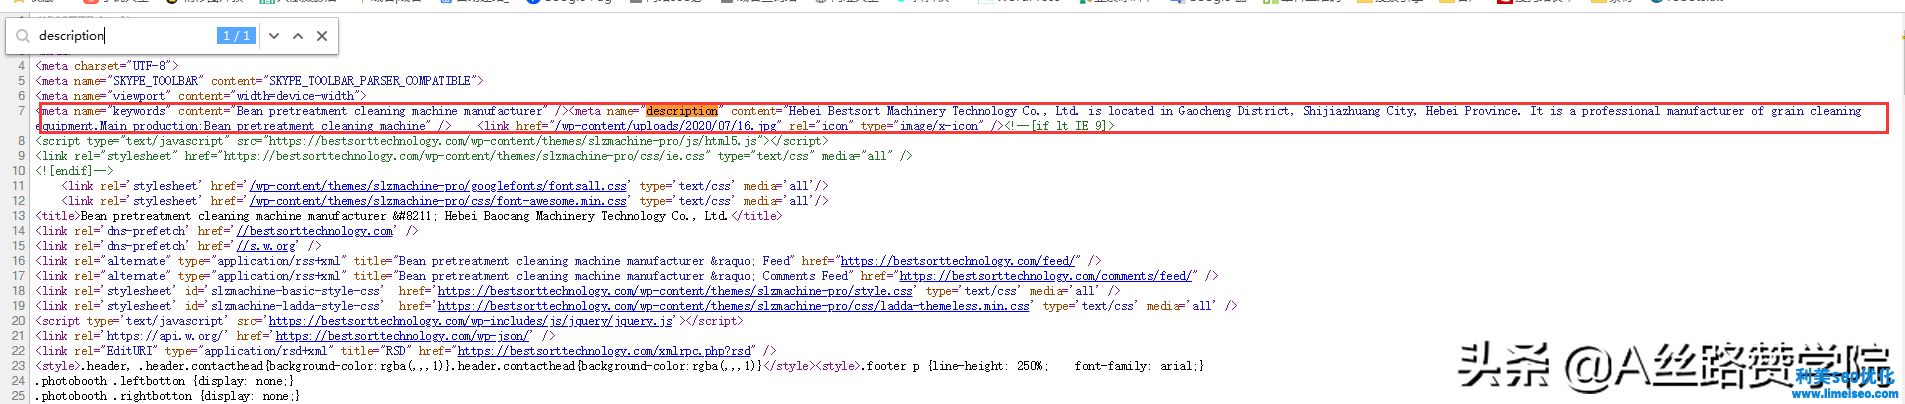
Task: Click the .photobooth .rightbotton style line
Action: [x=168, y=396]
